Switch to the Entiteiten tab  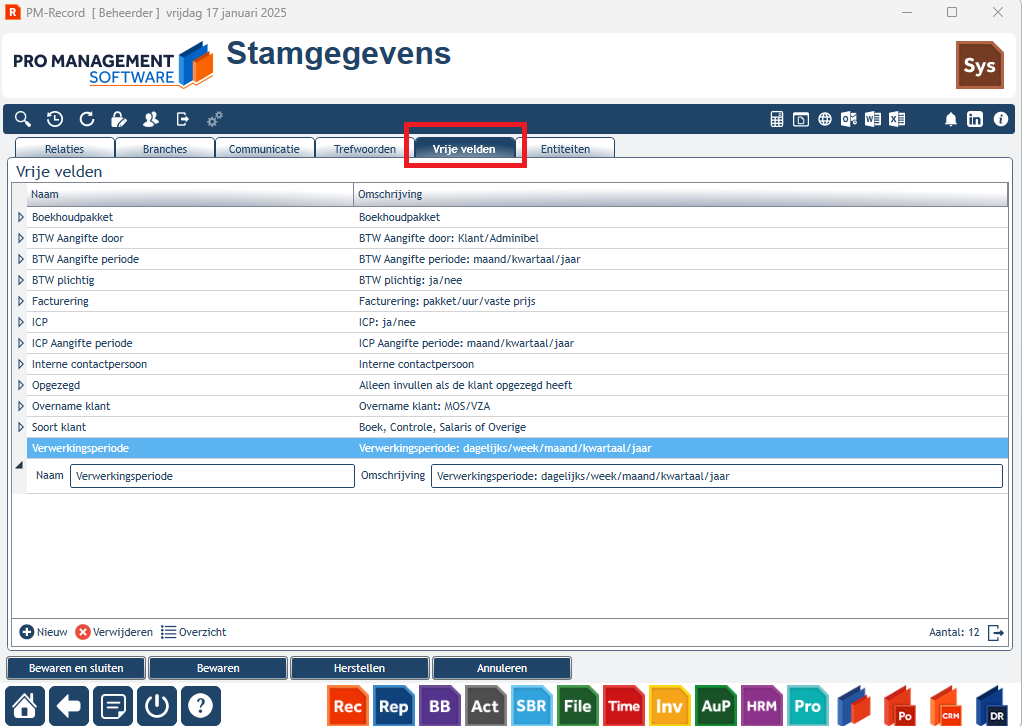(565, 149)
